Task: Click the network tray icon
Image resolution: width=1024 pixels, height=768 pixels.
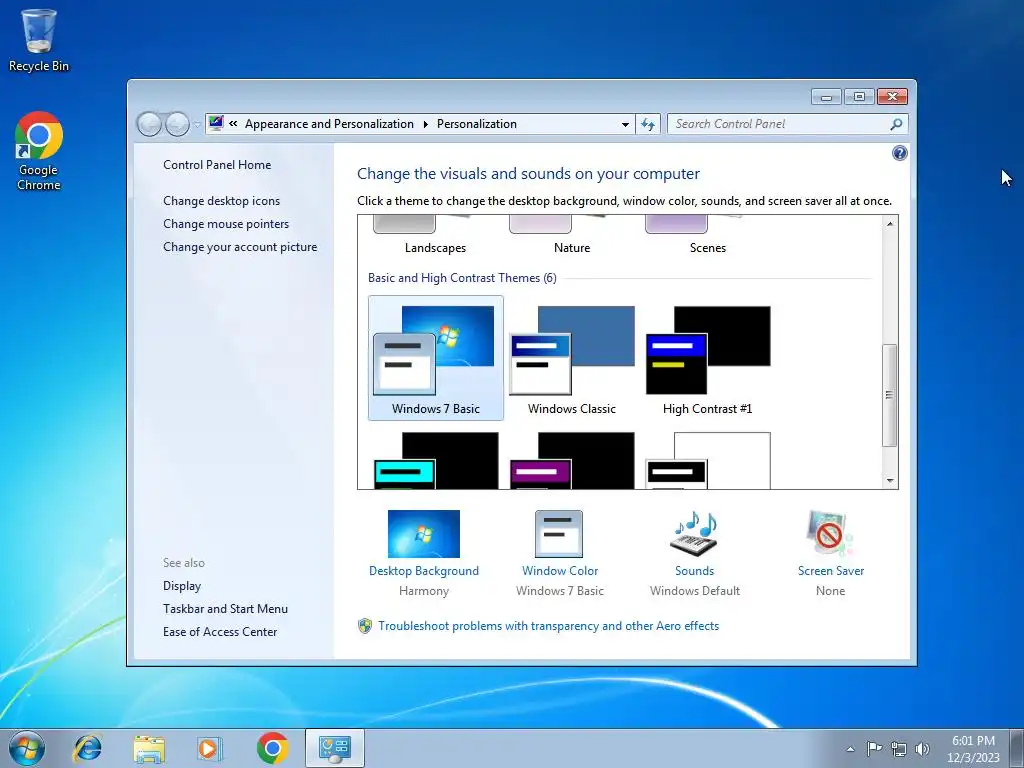Action: tap(899, 749)
